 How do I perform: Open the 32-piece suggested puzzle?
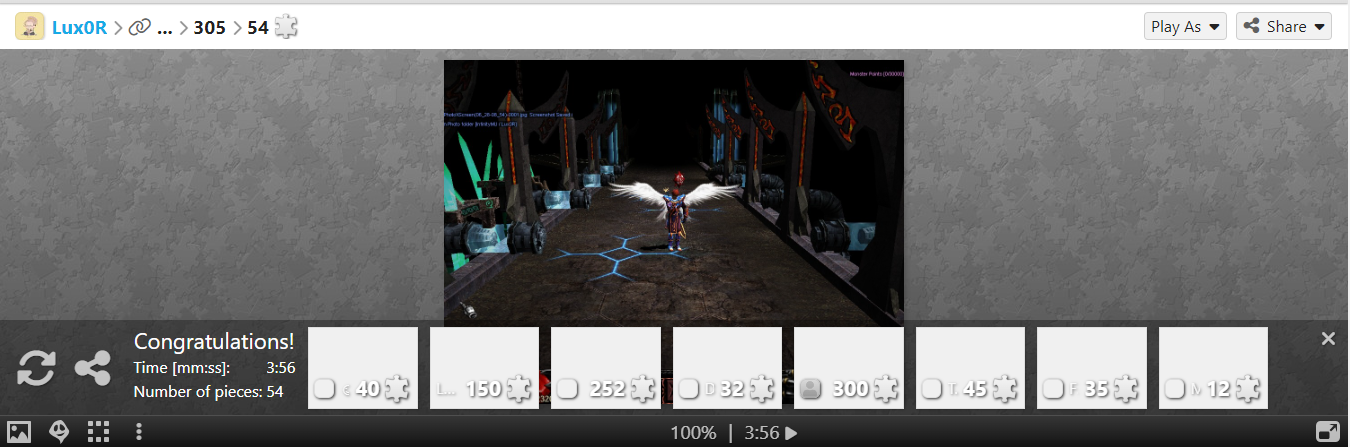pyautogui.click(x=727, y=368)
